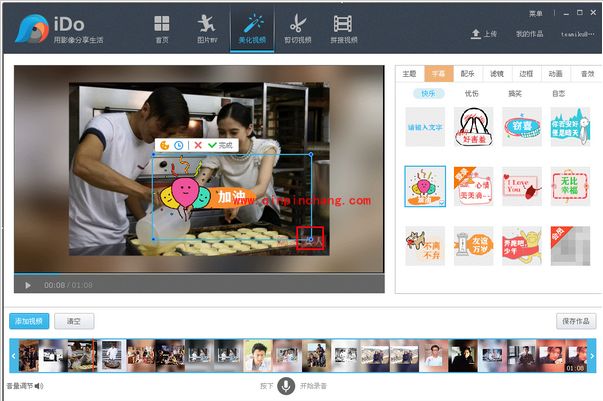Open the 菜单 menu
603x401 pixels.
535,13
